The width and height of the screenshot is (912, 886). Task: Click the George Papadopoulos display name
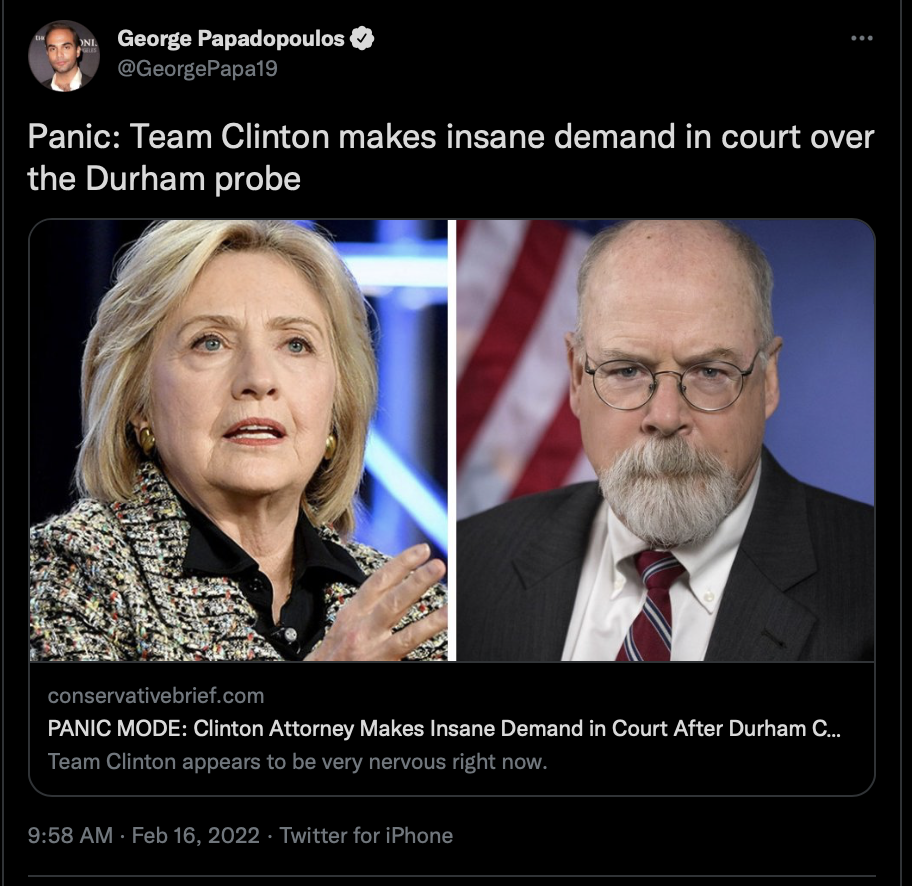click(x=231, y=38)
